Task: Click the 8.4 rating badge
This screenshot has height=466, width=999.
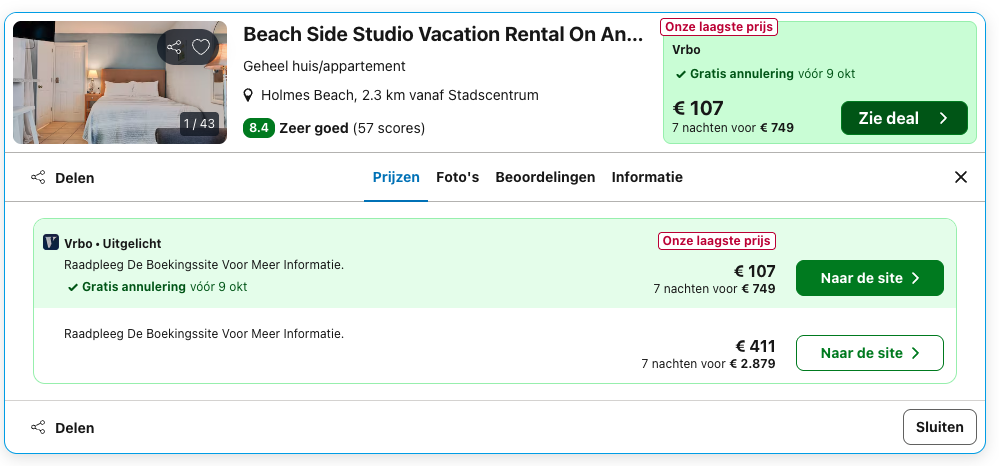Action: click(259, 128)
